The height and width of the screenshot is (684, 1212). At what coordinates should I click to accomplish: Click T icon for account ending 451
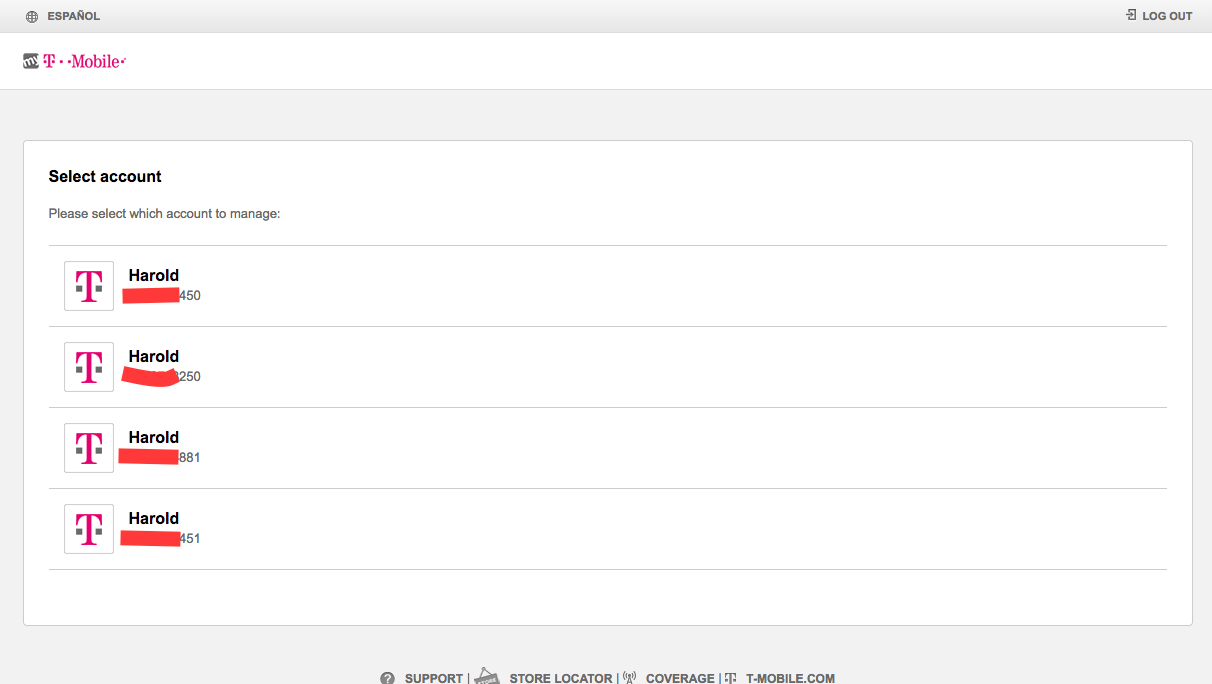pyautogui.click(x=89, y=529)
